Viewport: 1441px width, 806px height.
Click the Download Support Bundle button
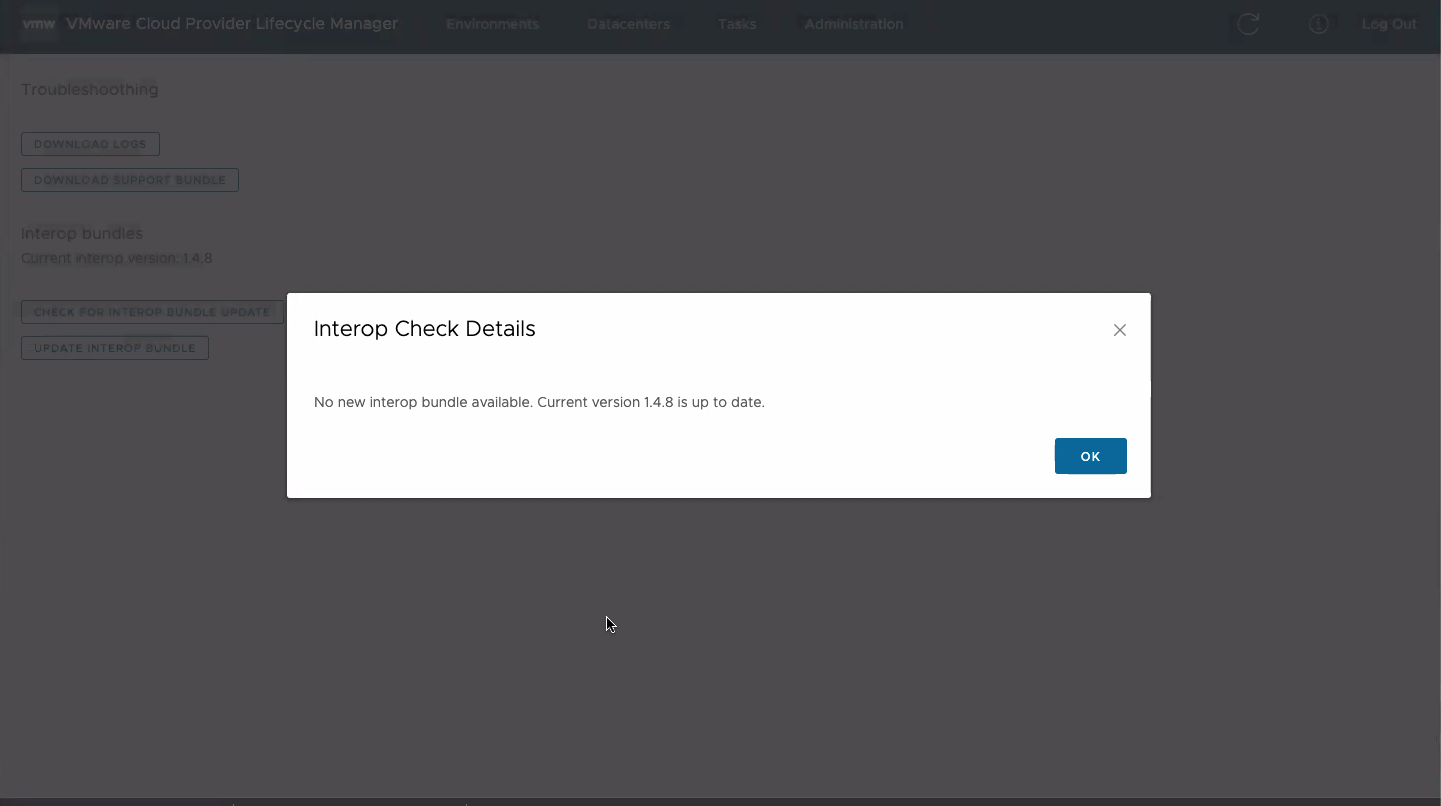click(x=130, y=180)
